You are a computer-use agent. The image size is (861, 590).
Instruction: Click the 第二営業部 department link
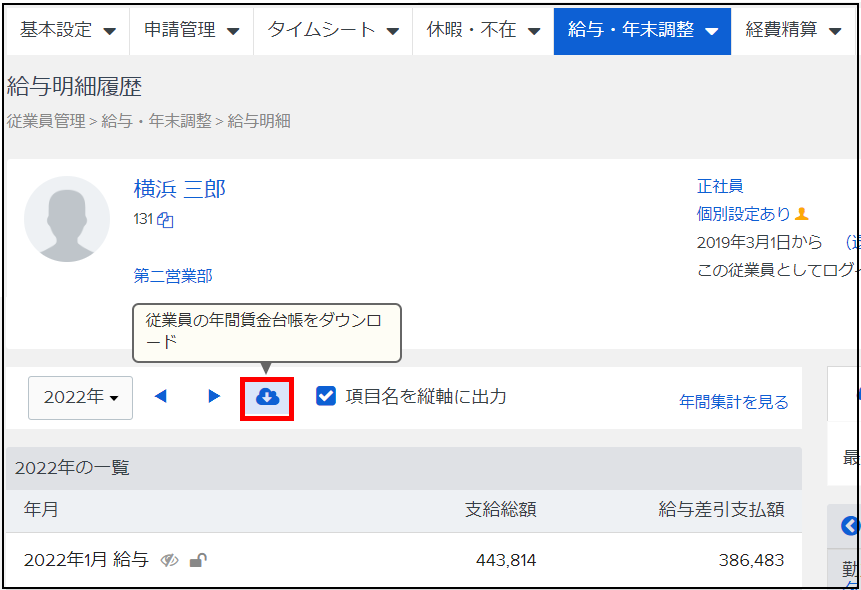tap(173, 276)
